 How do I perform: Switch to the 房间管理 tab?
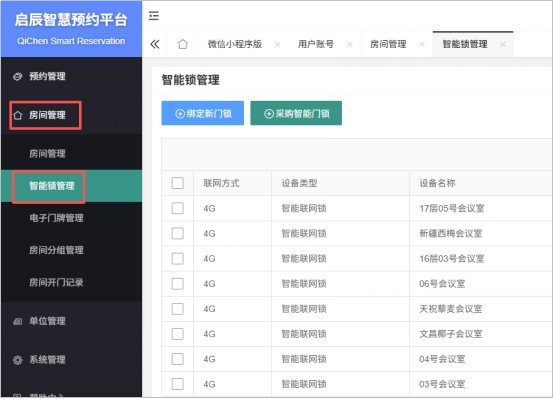[388, 44]
